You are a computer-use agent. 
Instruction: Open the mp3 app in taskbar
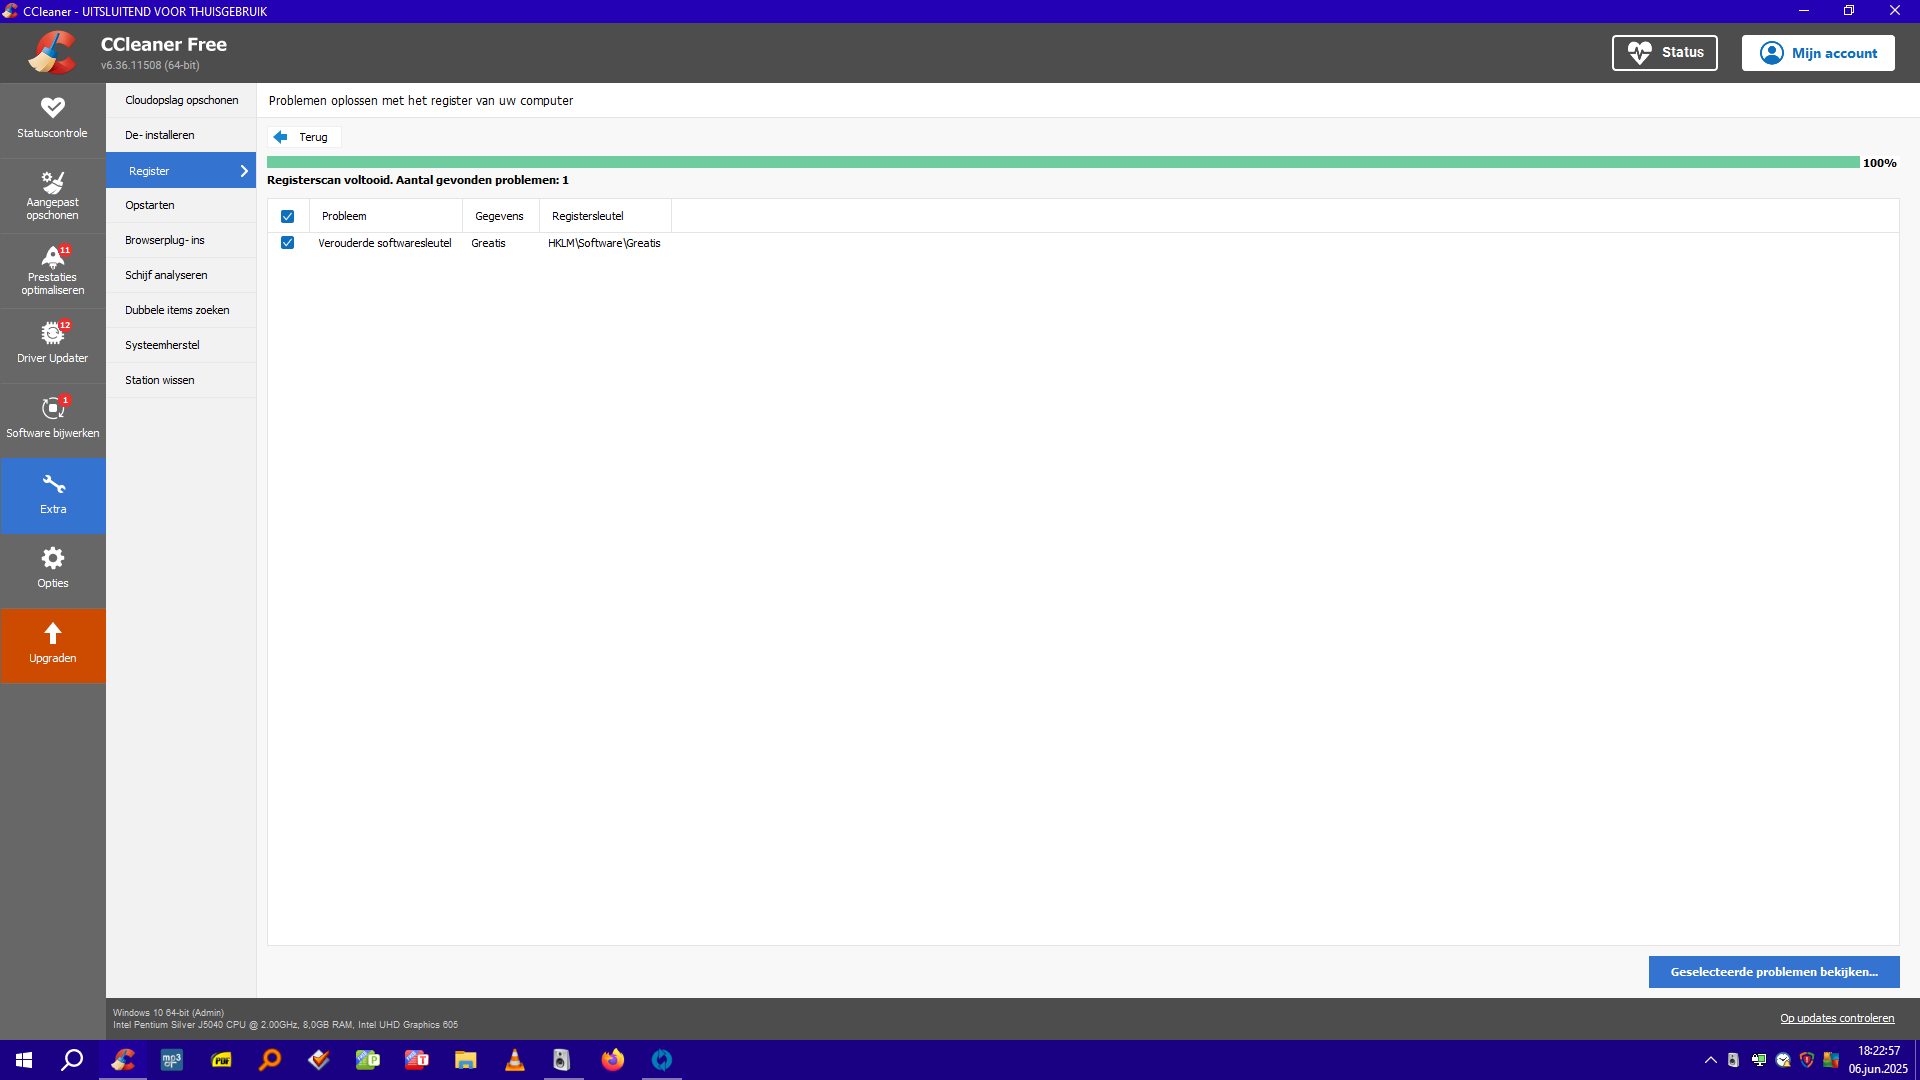(x=172, y=1060)
